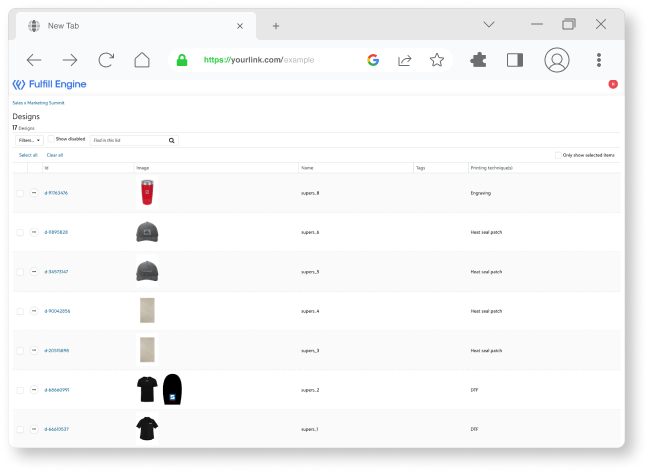
Task: Open the extensions puzzle icon
Action: (x=478, y=60)
